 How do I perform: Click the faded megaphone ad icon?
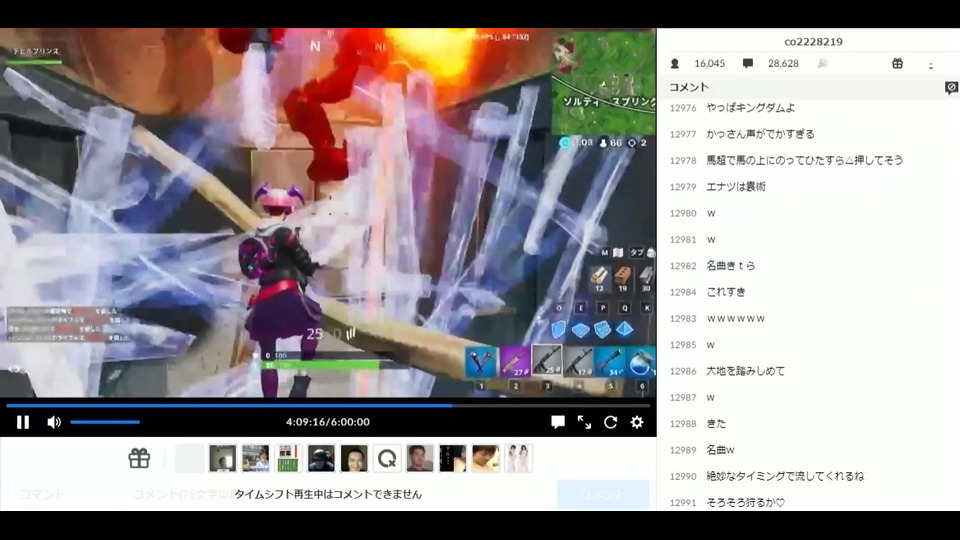point(822,63)
